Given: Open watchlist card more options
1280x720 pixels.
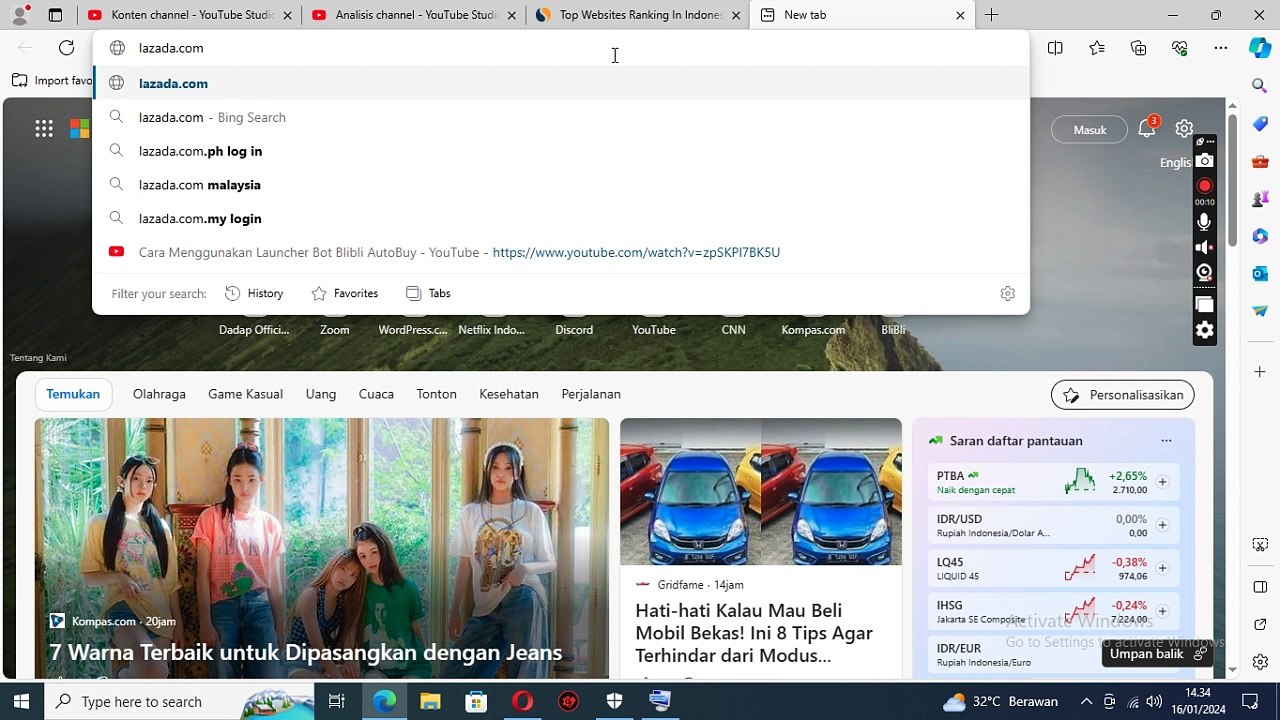Looking at the screenshot, I should click(x=1166, y=441).
